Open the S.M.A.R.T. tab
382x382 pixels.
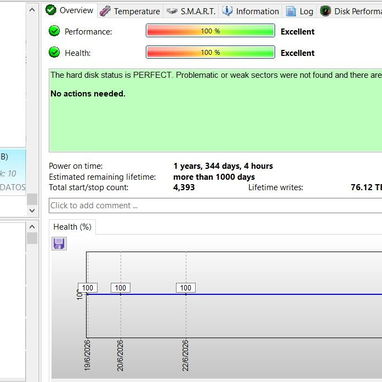tap(191, 11)
